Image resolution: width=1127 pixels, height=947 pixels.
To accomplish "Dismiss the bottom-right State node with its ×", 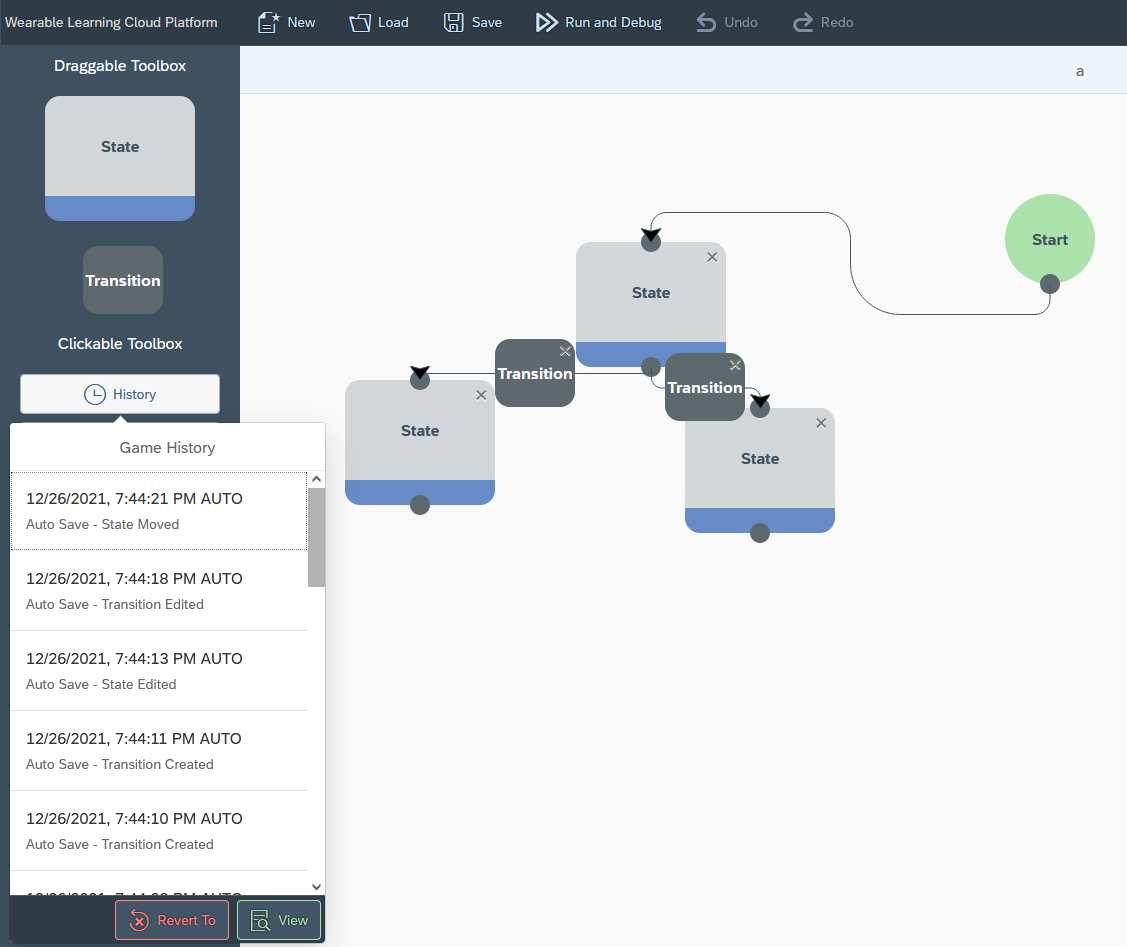I will (821, 423).
